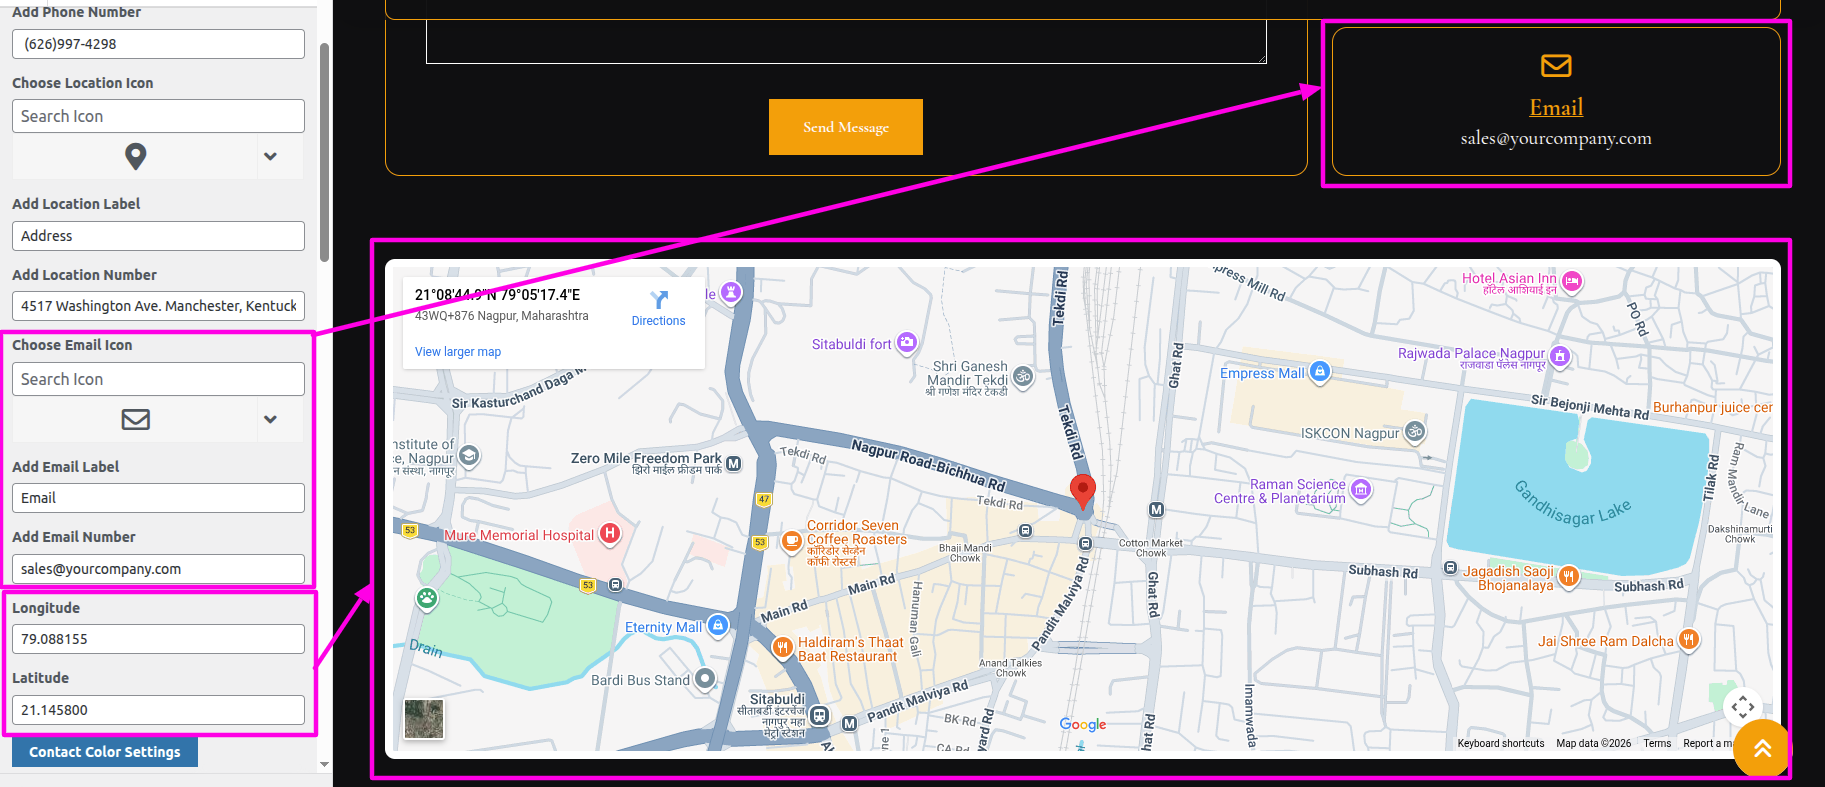The height and width of the screenshot is (787, 1825).
Task: Toggle fullscreen map view icon
Action: click(1742, 707)
